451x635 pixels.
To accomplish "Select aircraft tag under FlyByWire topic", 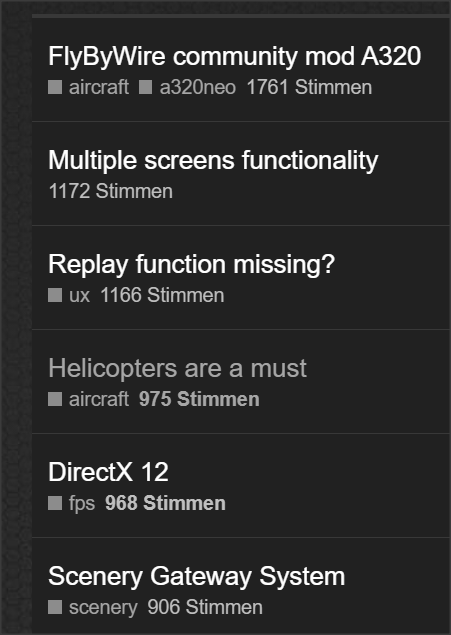I will [99, 87].
